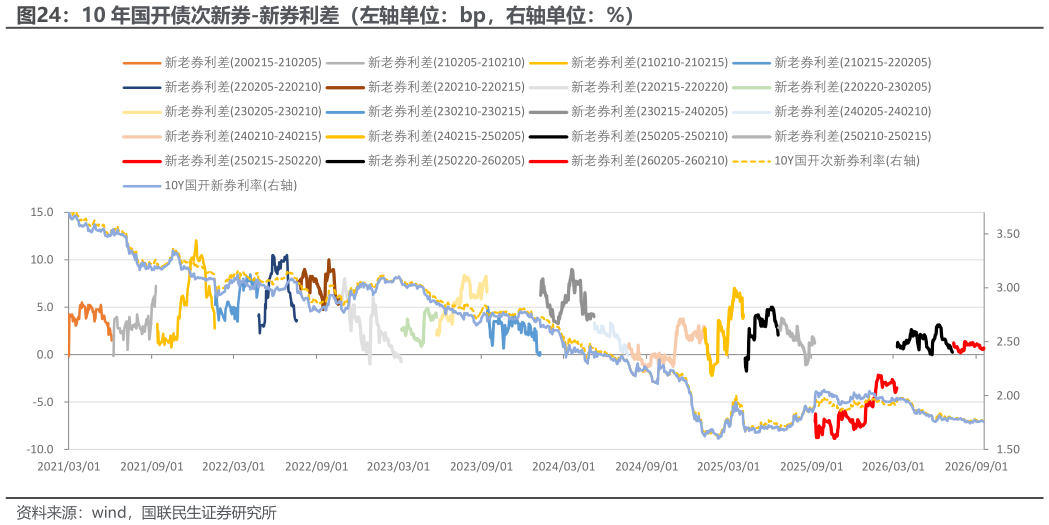Image resolution: width=1049 pixels, height=525 pixels.
Task: Click the source note "资料来源：wind，国联民生证券研究所"
Action: coord(146,513)
